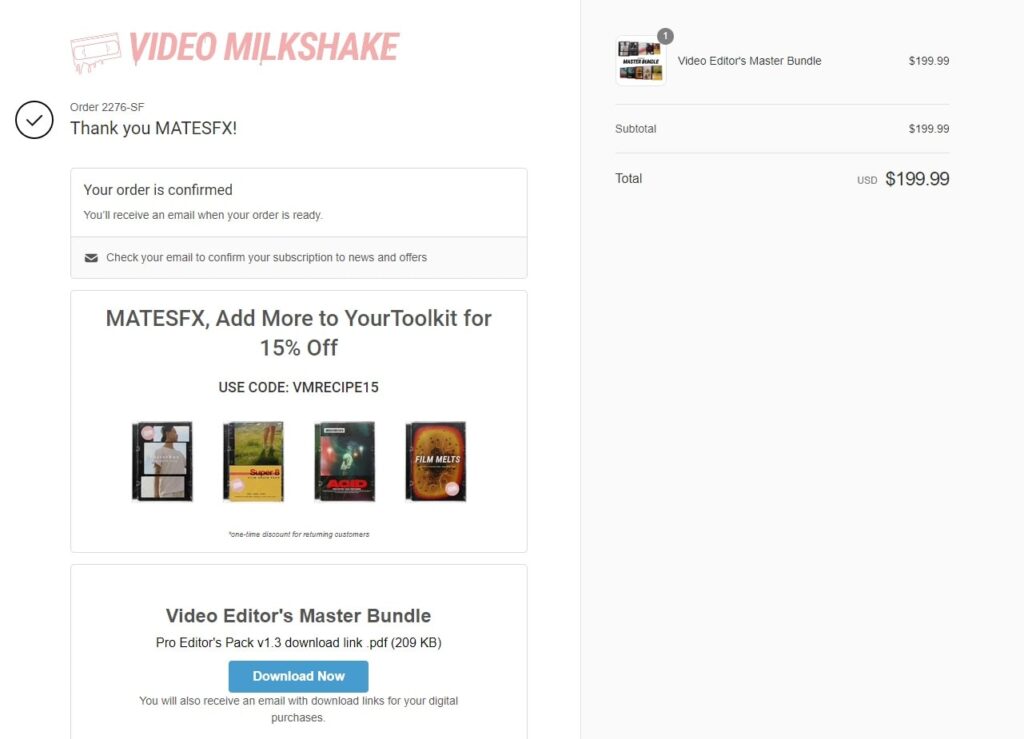Image resolution: width=1024 pixels, height=739 pixels.
Task: Click the order confirmed checkmark circle icon
Action: point(34,120)
